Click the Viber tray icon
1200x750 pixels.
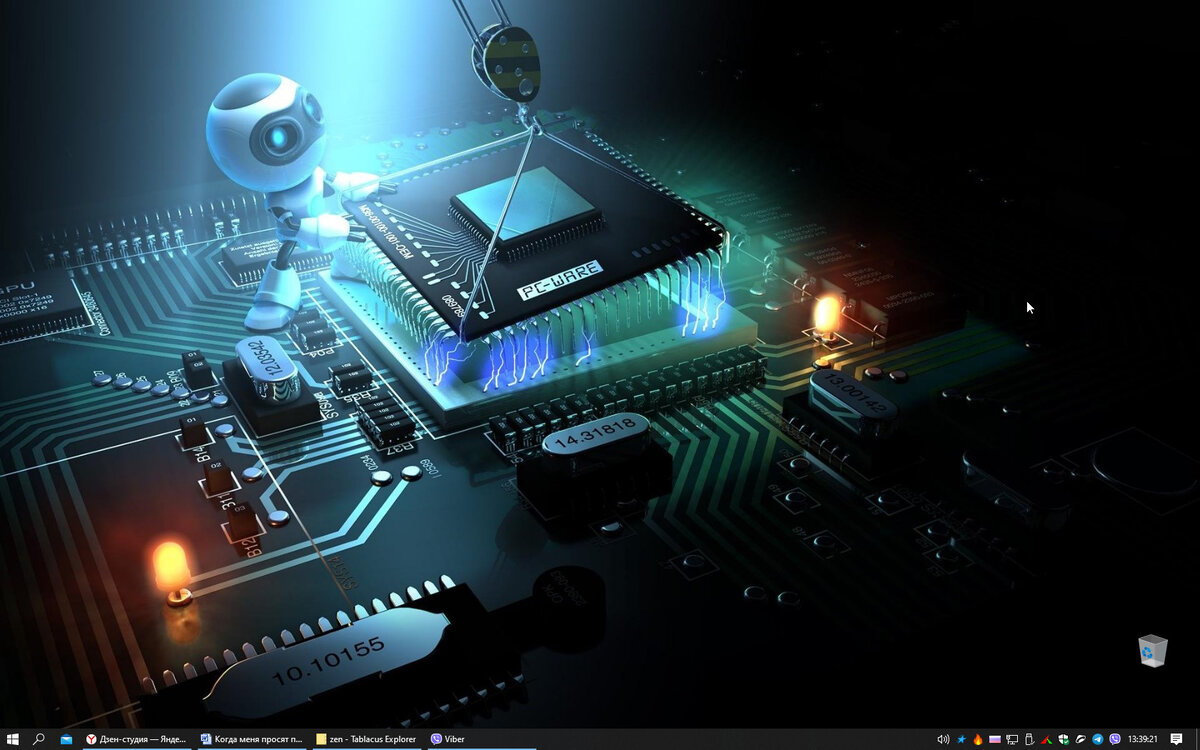(x=1115, y=739)
